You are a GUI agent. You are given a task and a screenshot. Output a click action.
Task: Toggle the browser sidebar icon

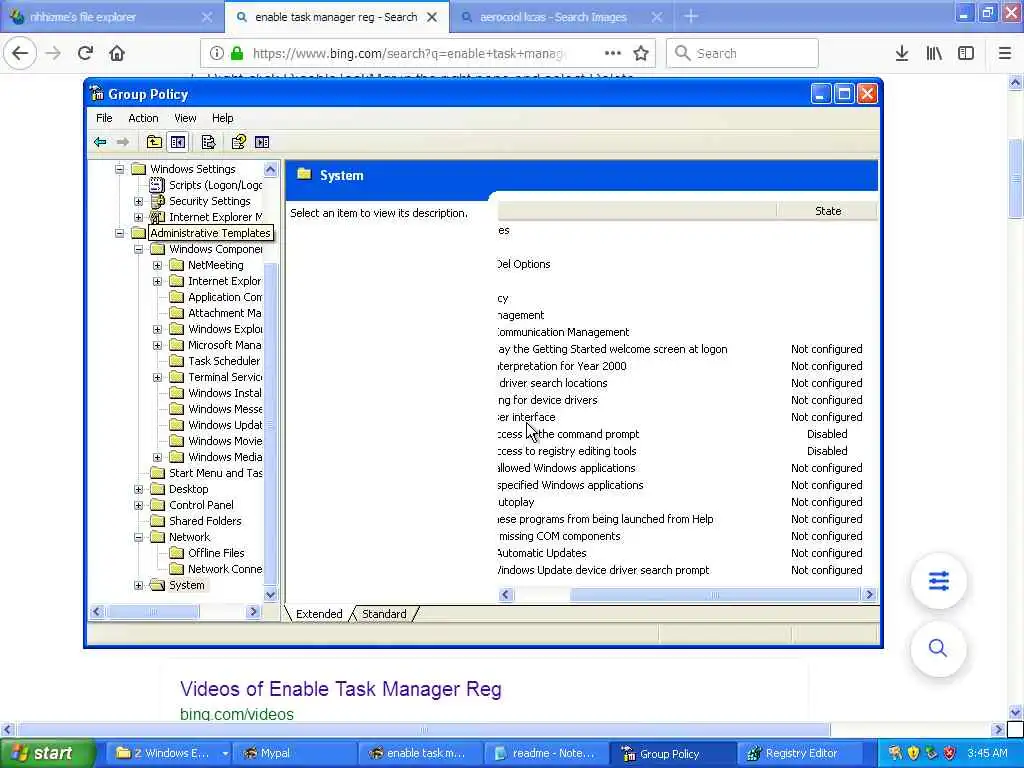pos(966,53)
